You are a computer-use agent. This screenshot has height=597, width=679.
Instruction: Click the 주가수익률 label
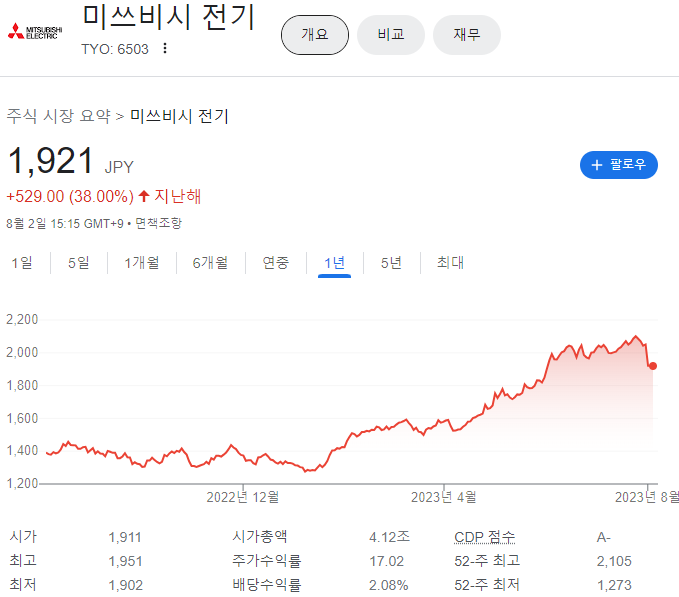coord(266,561)
